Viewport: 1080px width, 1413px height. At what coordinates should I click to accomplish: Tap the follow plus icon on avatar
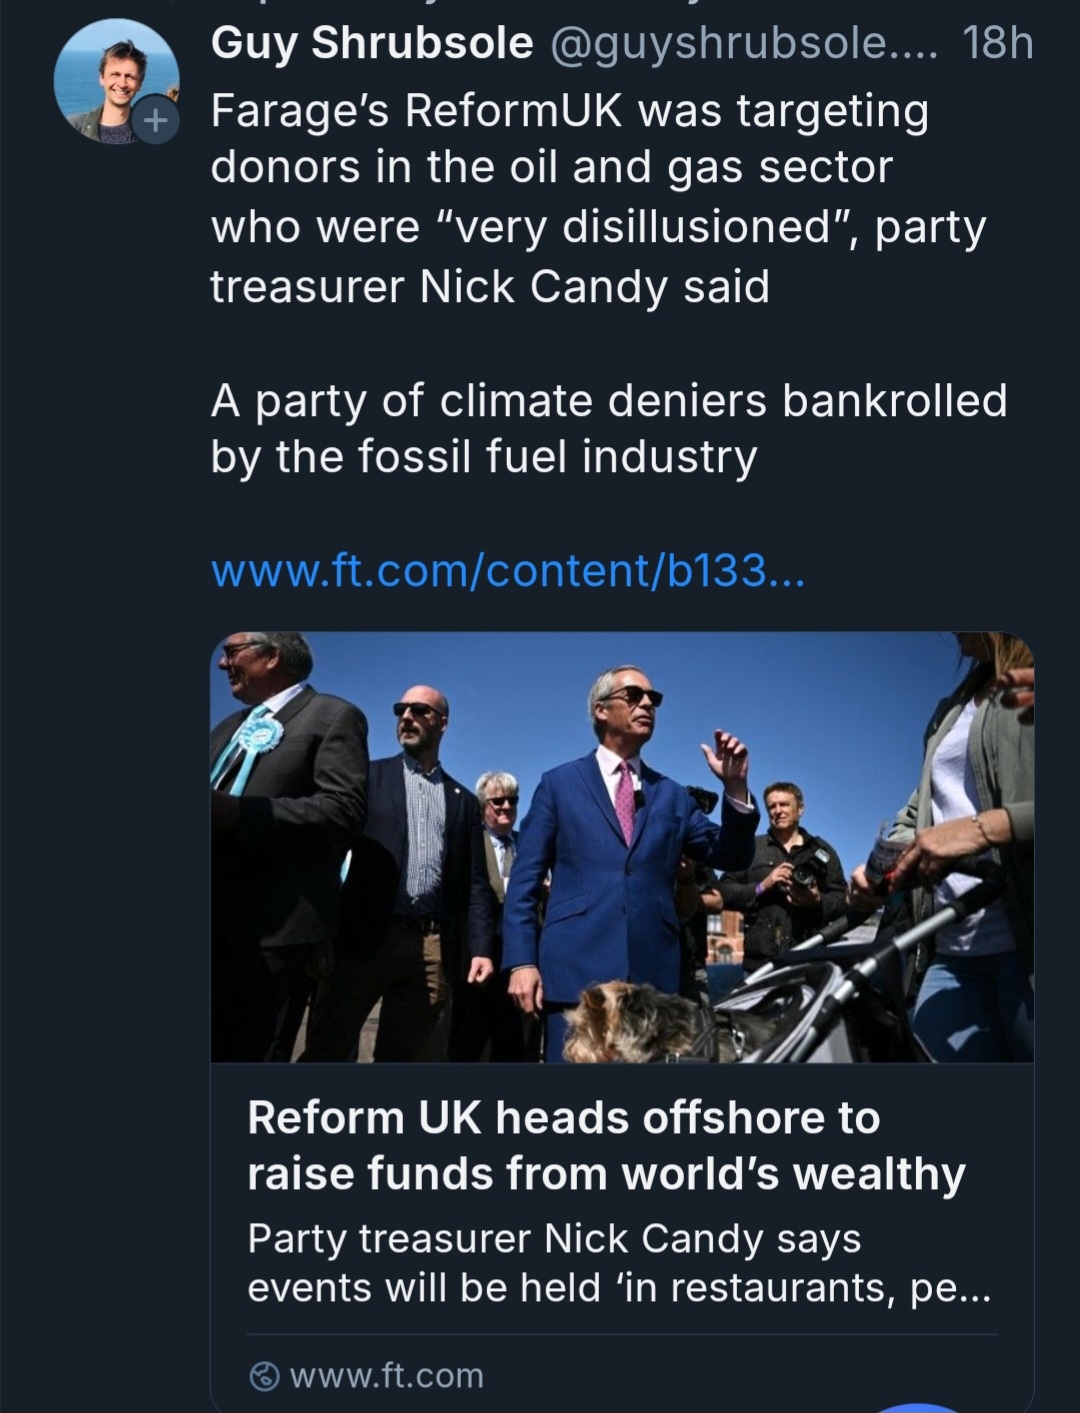click(x=155, y=121)
